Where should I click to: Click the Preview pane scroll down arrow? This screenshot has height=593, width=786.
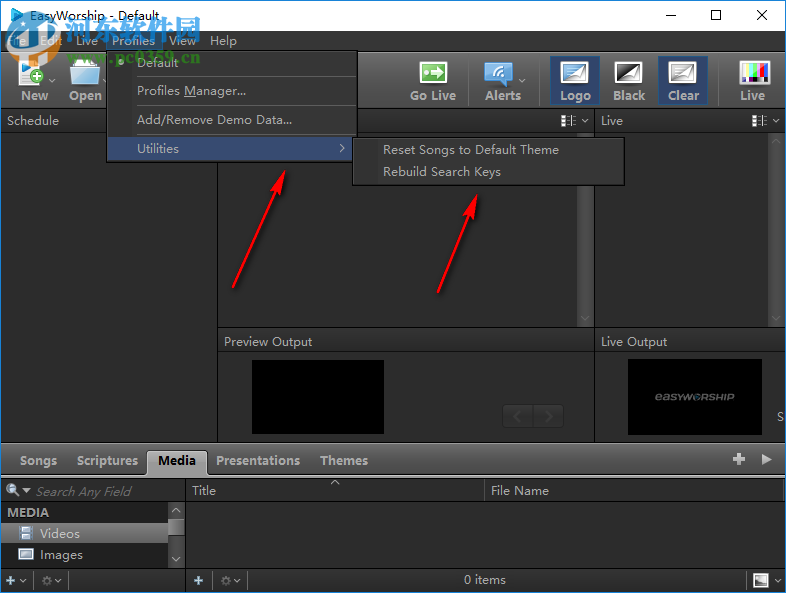pyautogui.click(x=584, y=318)
